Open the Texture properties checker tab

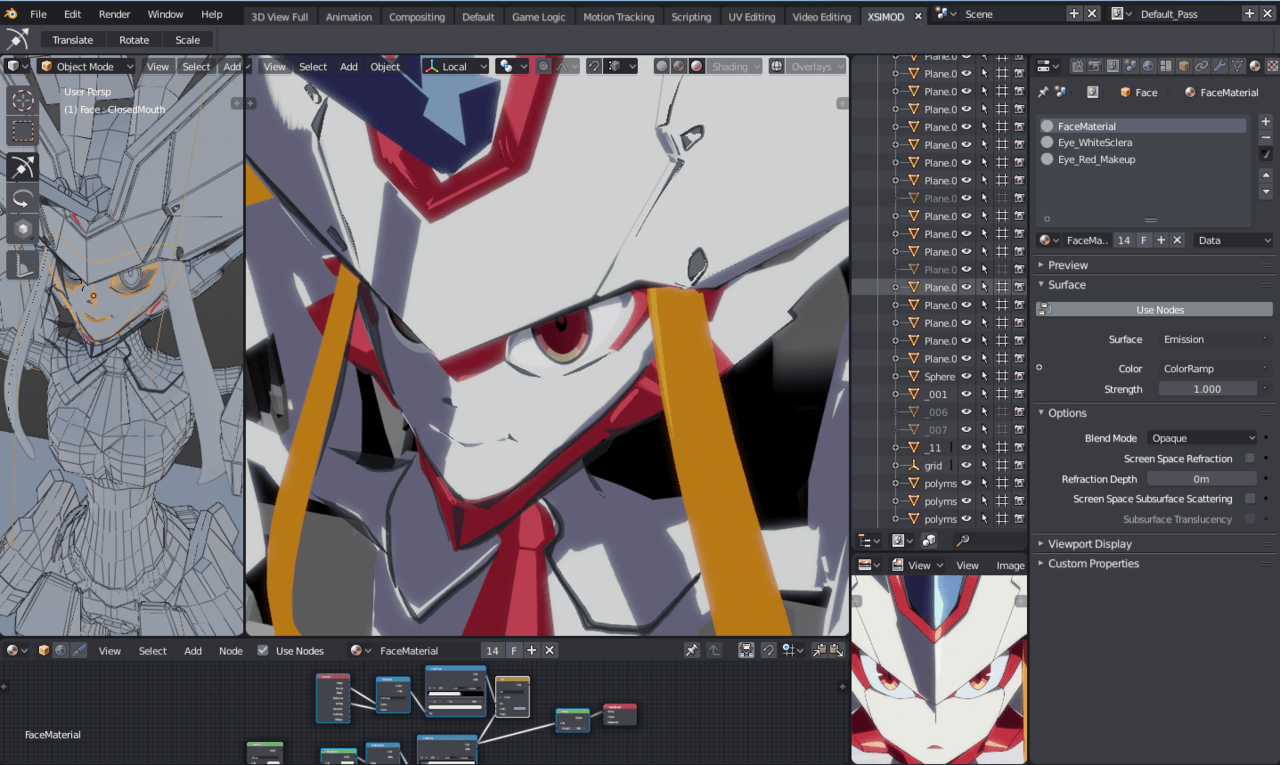[x=1272, y=66]
